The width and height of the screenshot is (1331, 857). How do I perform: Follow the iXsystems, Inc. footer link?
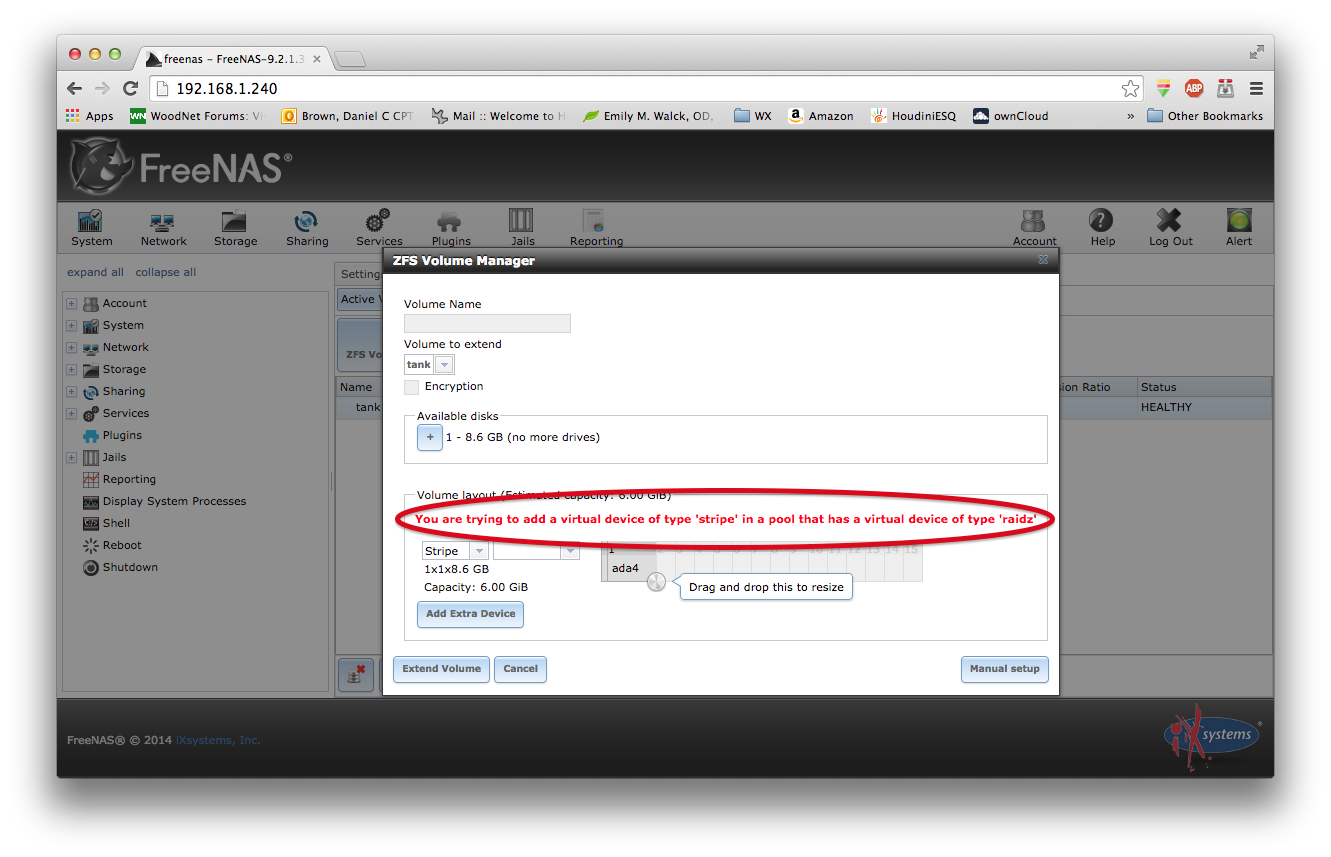(x=218, y=740)
